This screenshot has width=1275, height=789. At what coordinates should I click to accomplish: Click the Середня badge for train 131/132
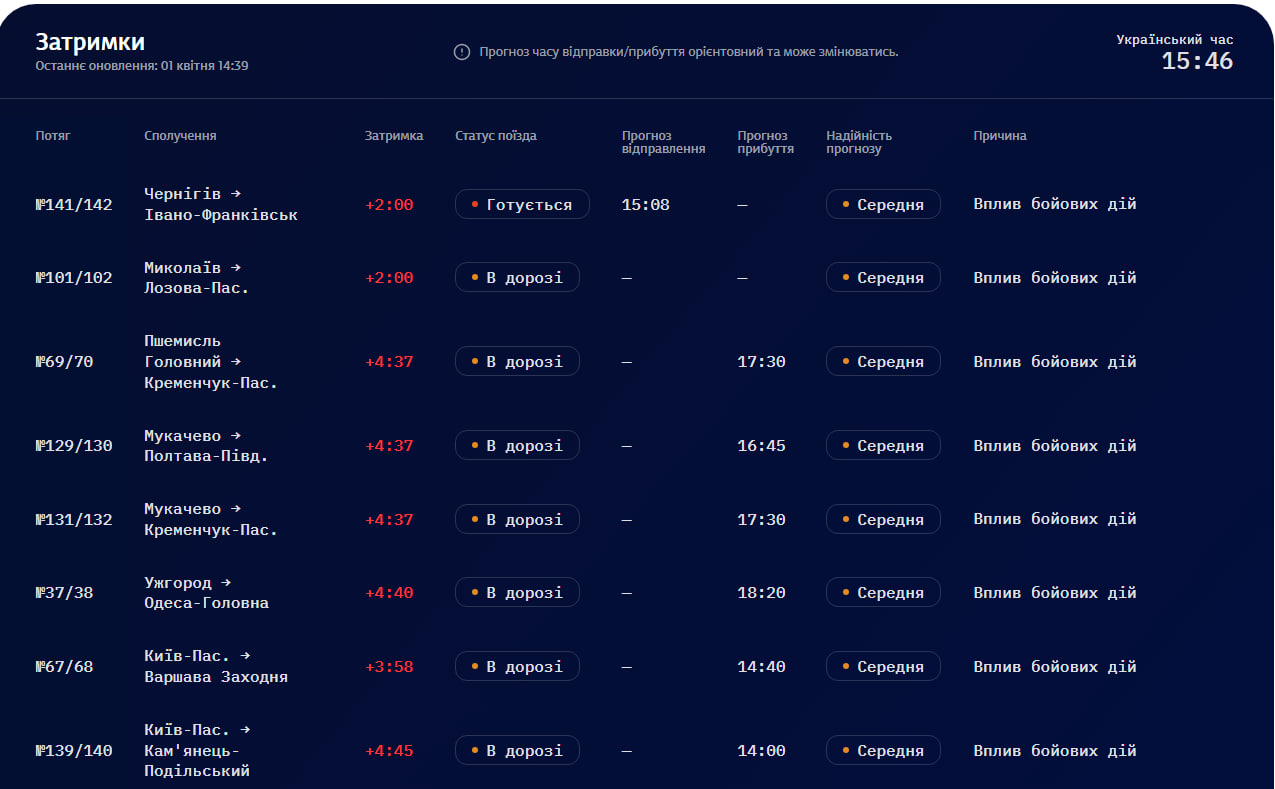883,520
